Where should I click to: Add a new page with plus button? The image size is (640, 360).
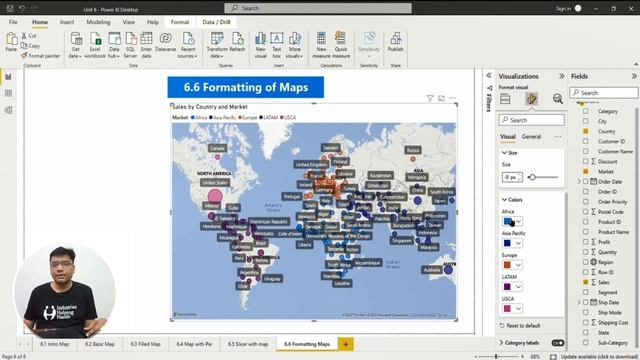tap(346, 344)
